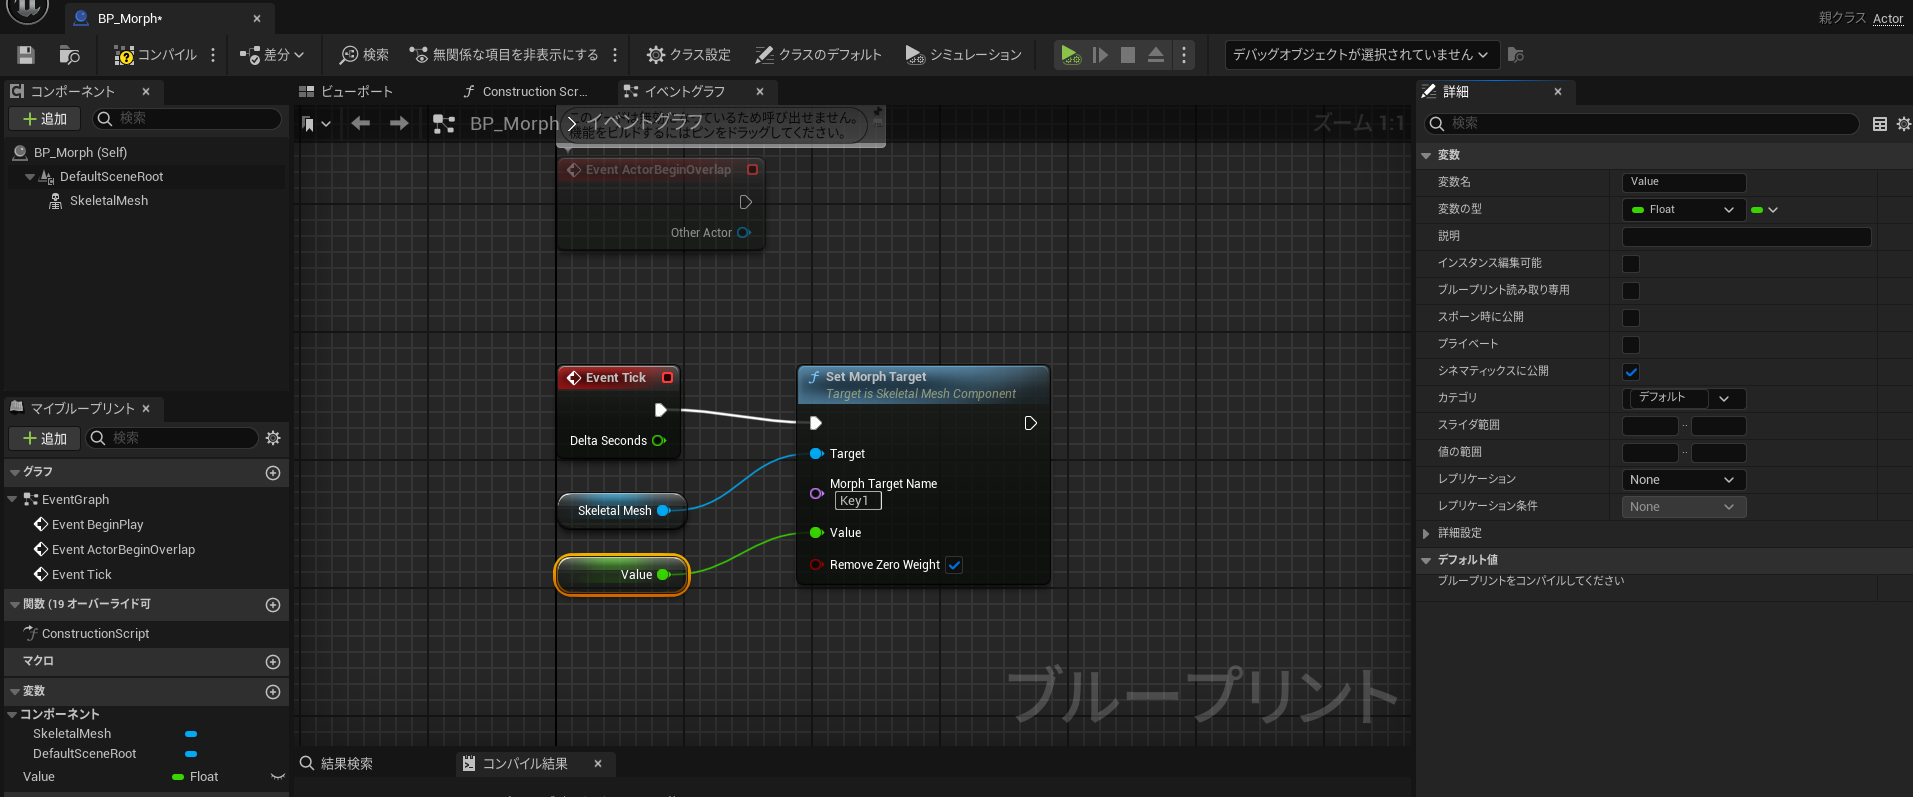Image resolution: width=1913 pixels, height=797 pixels.
Task: Click the 変数名 Value name field
Action: [x=1684, y=182]
